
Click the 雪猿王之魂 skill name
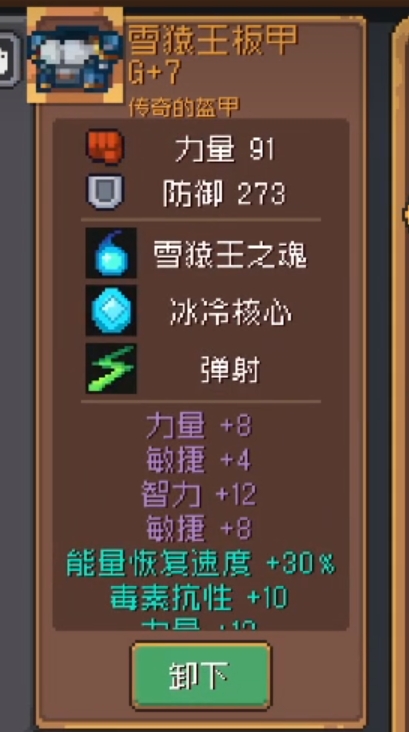pyautogui.click(x=231, y=255)
